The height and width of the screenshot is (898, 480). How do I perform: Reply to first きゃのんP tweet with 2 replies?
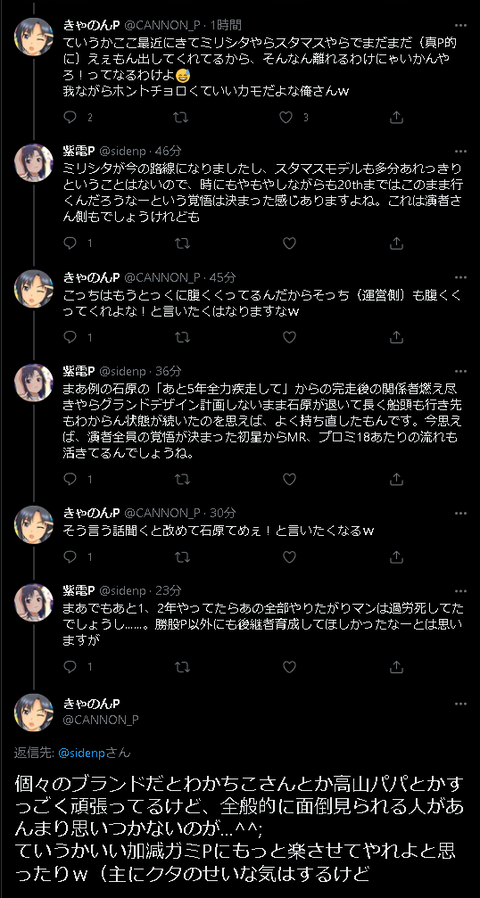[x=69, y=117]
